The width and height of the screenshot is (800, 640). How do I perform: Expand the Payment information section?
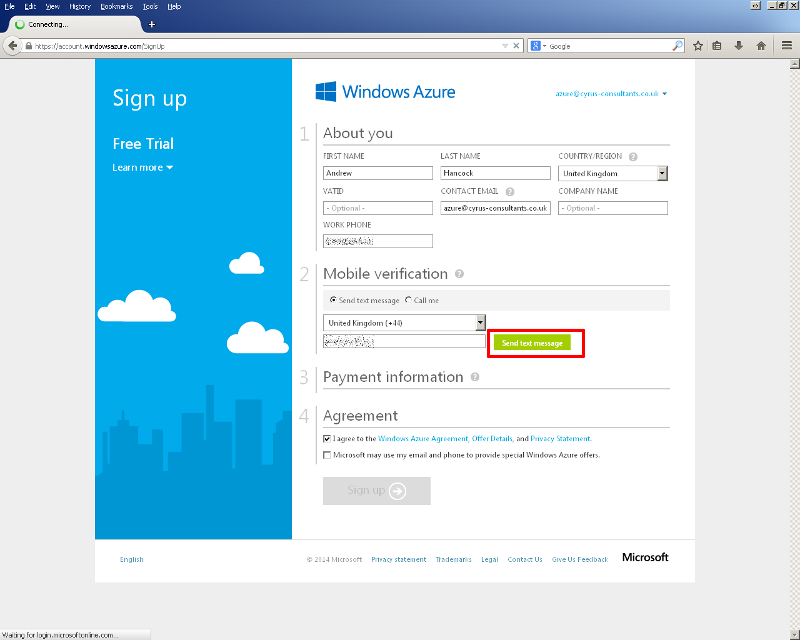click(393, 377)
